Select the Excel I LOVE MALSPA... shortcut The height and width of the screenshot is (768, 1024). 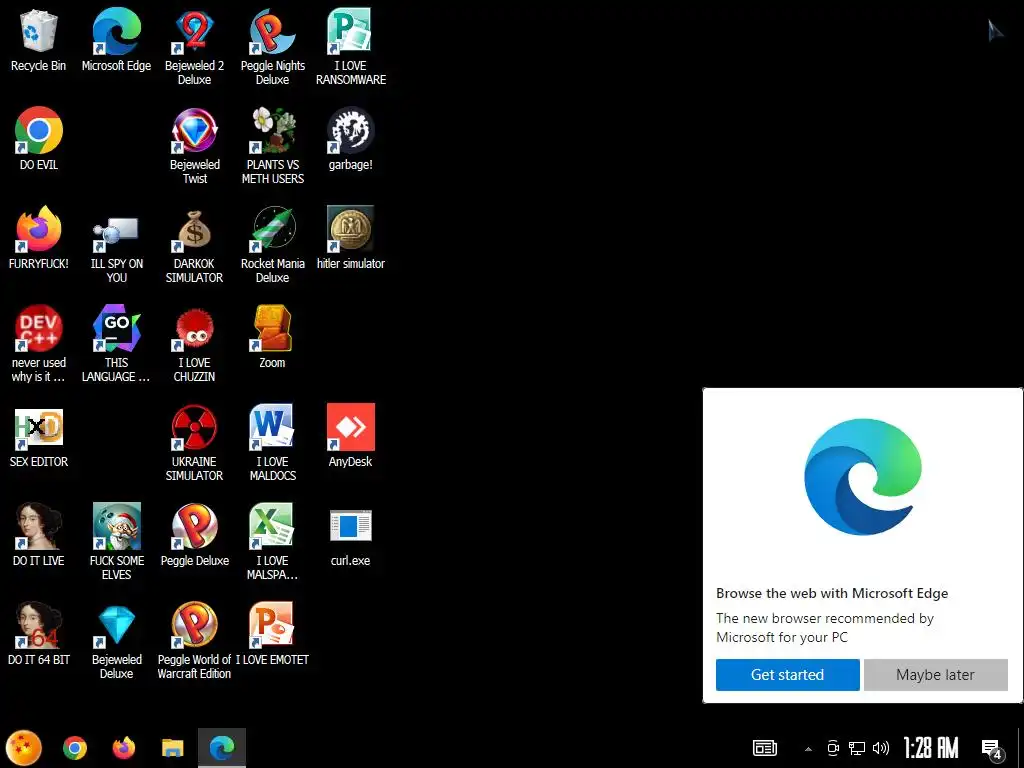tap(272, 542)
